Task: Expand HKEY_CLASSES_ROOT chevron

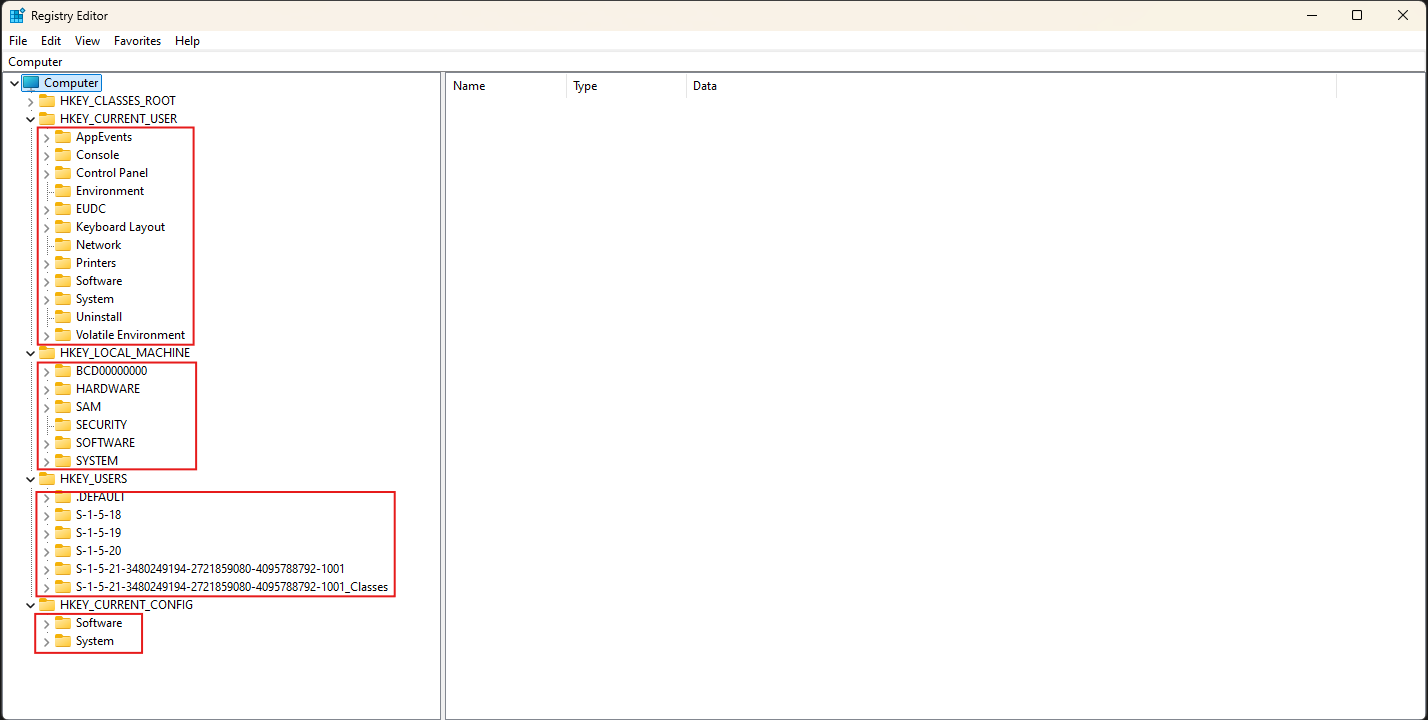Action: click(30, 101)
